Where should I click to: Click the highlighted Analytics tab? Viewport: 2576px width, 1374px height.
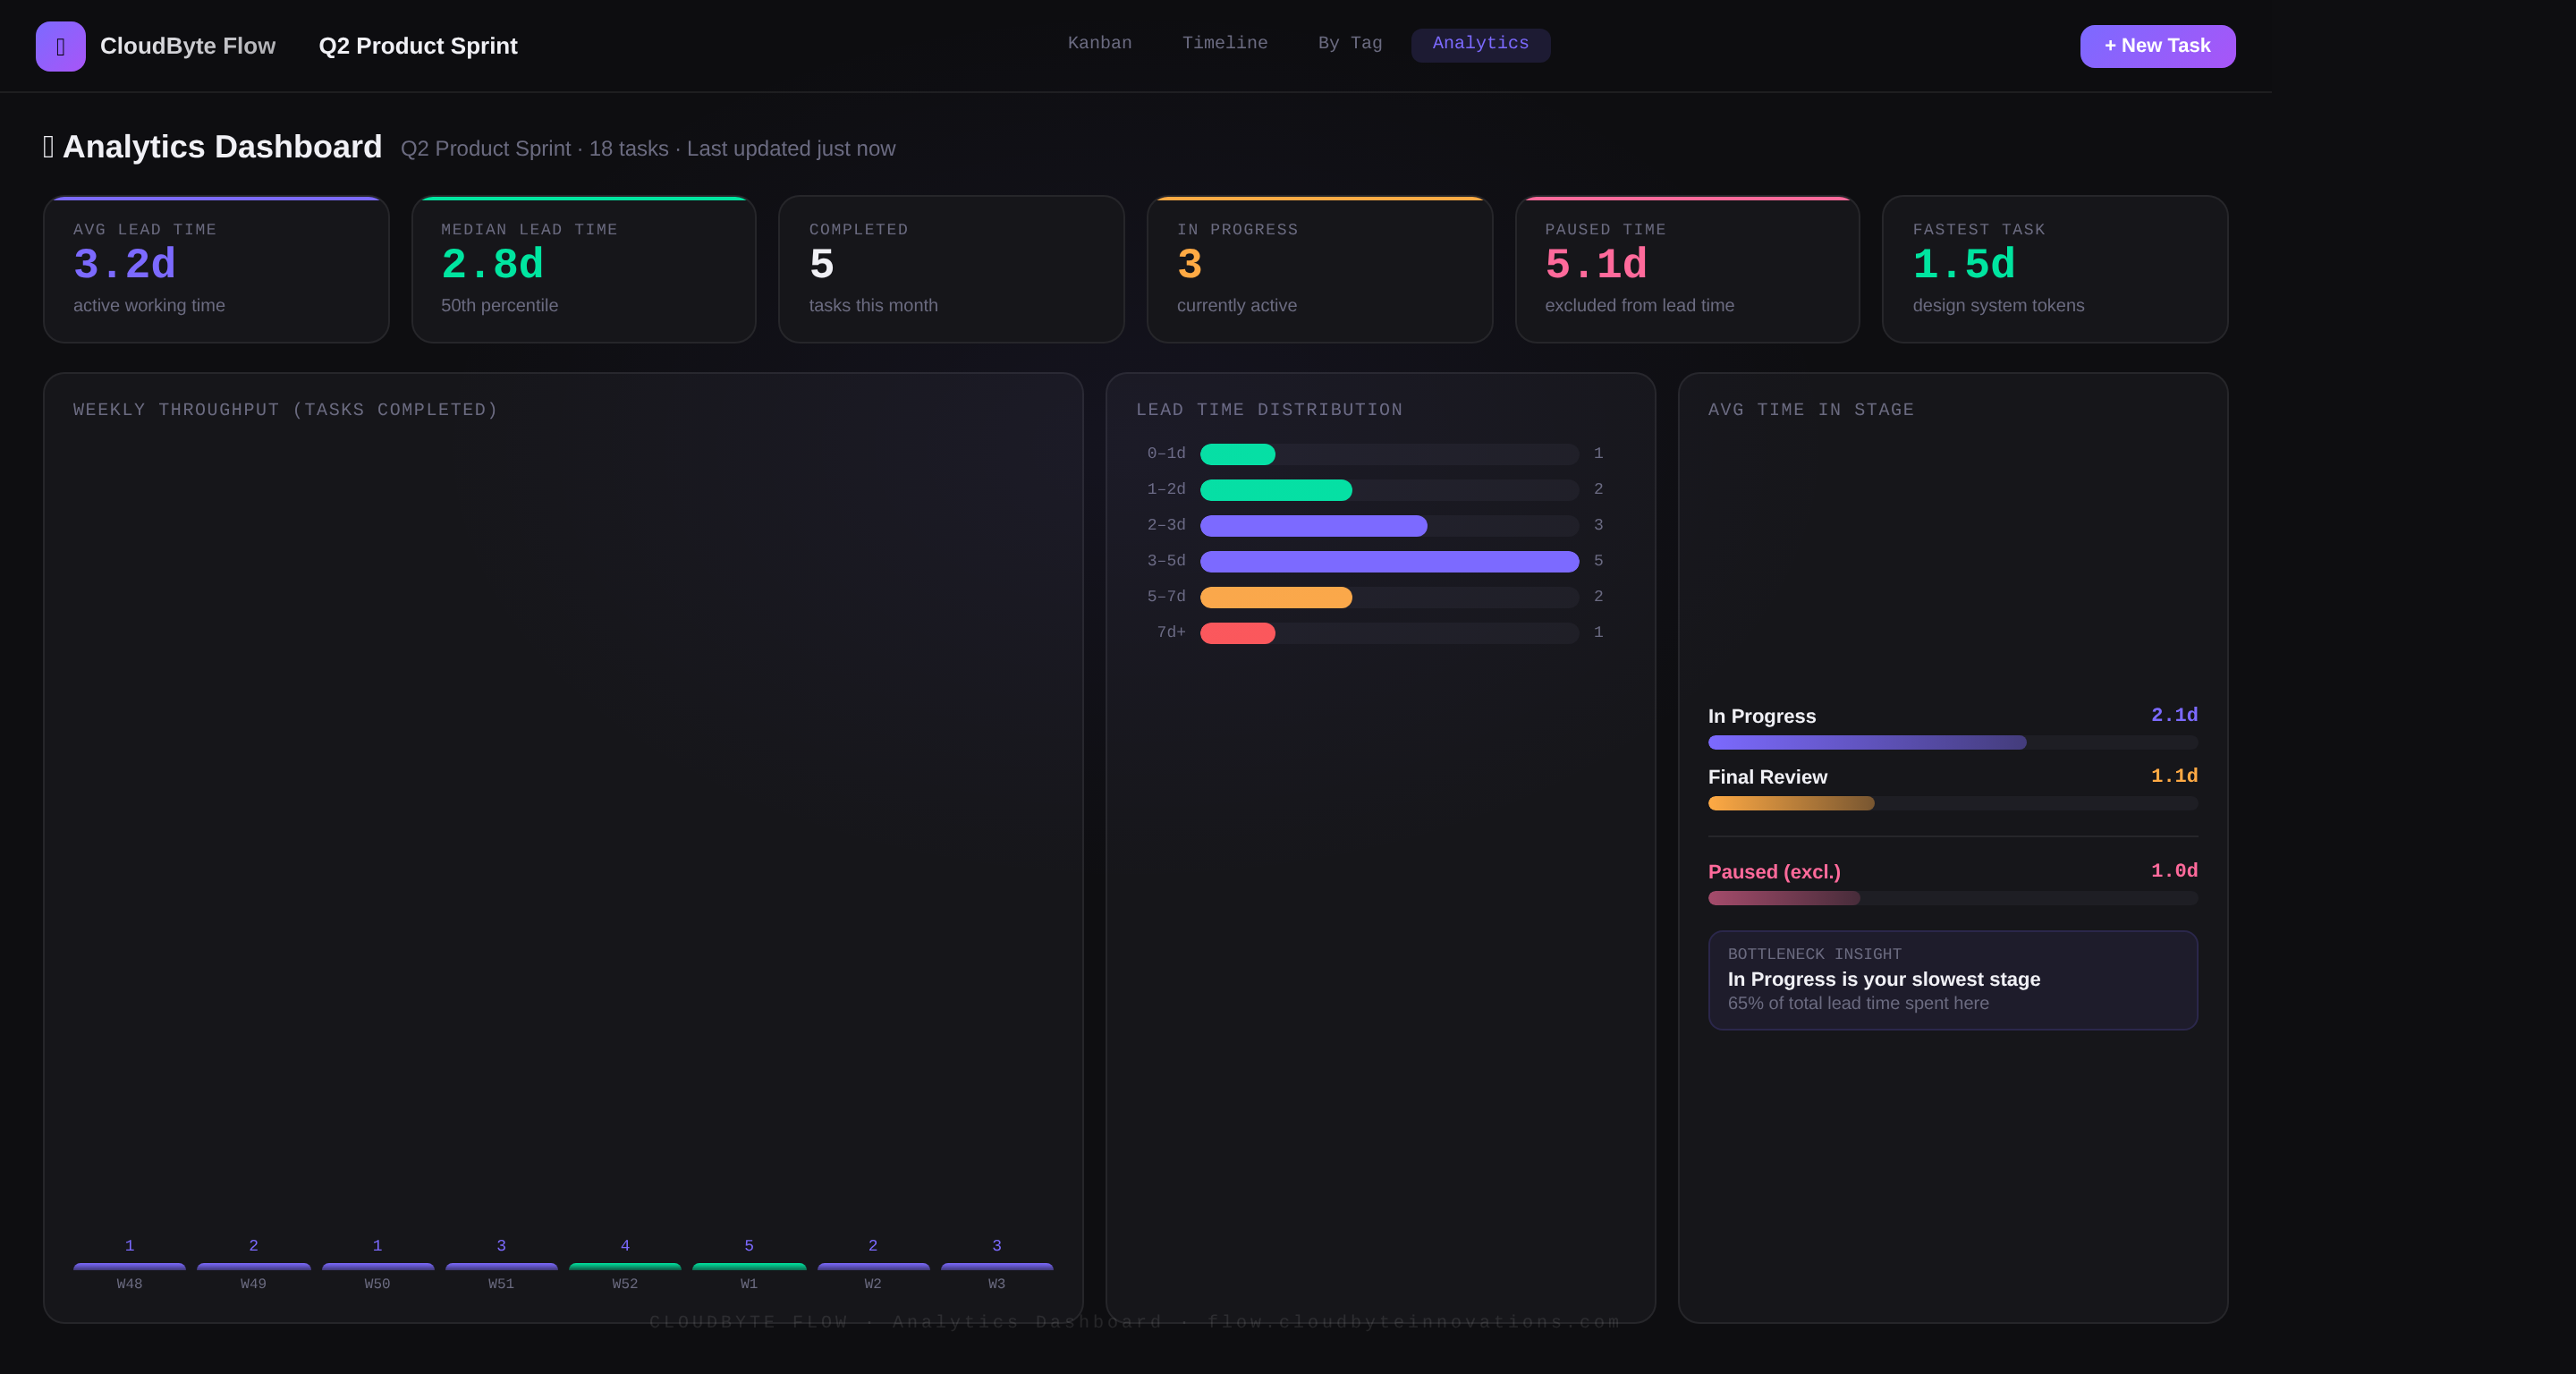click(x=1480, y=44)
